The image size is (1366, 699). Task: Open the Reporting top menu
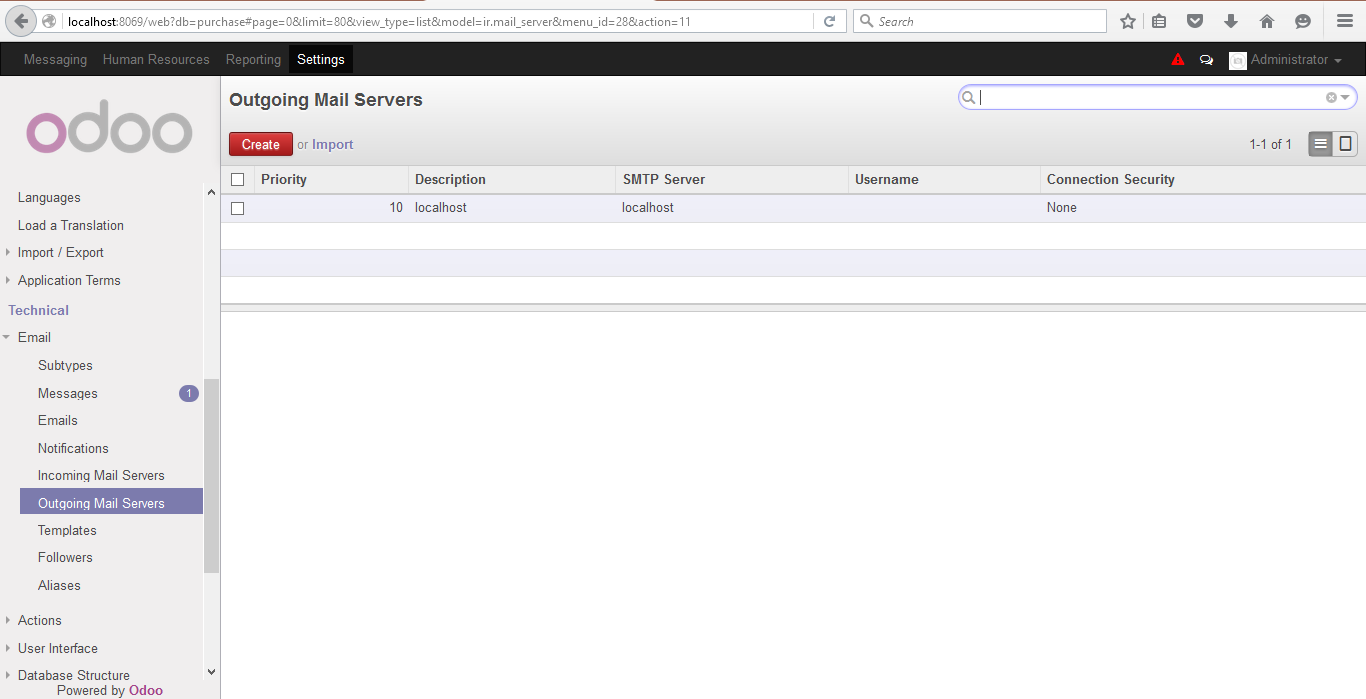click(x=253, y=60)
